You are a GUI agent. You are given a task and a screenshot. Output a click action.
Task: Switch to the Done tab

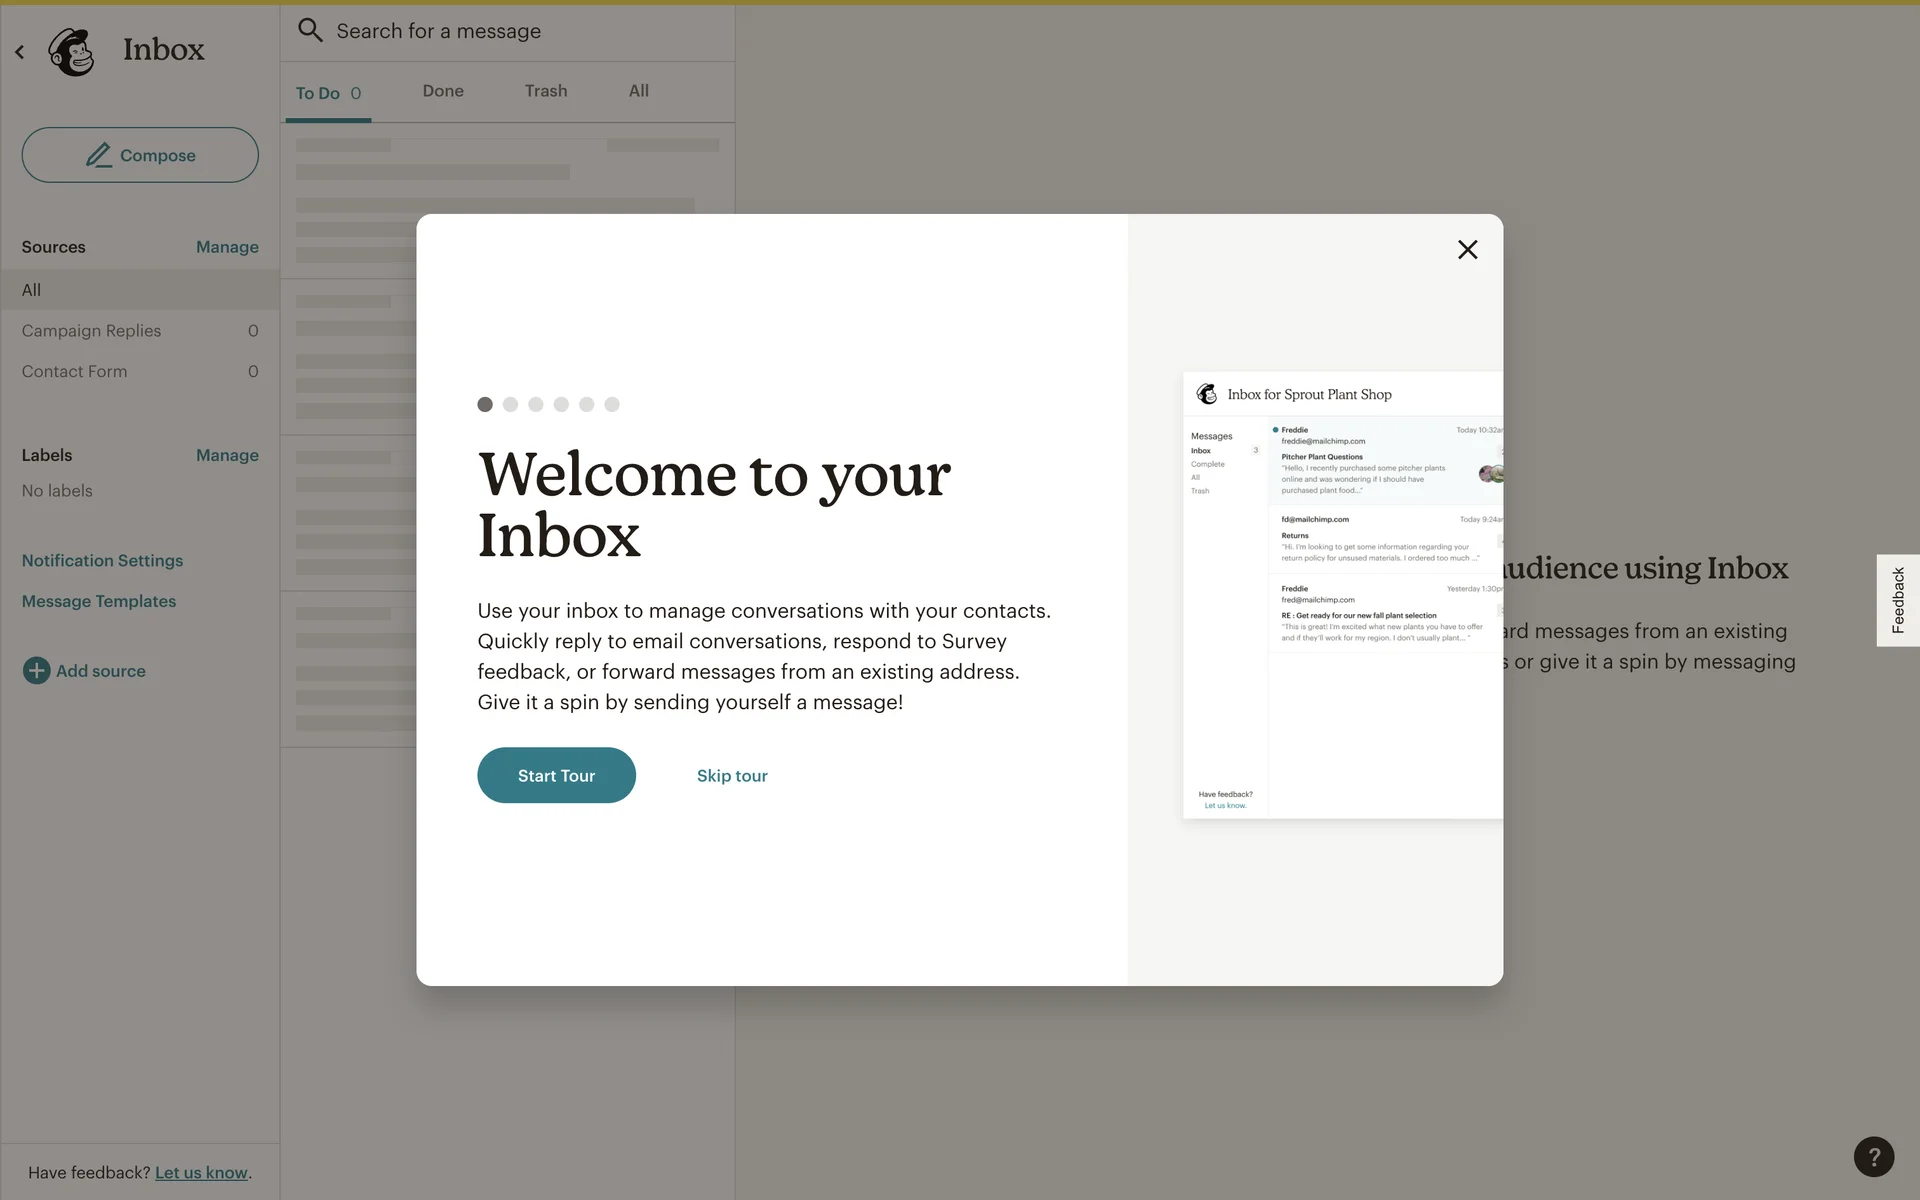443,91
